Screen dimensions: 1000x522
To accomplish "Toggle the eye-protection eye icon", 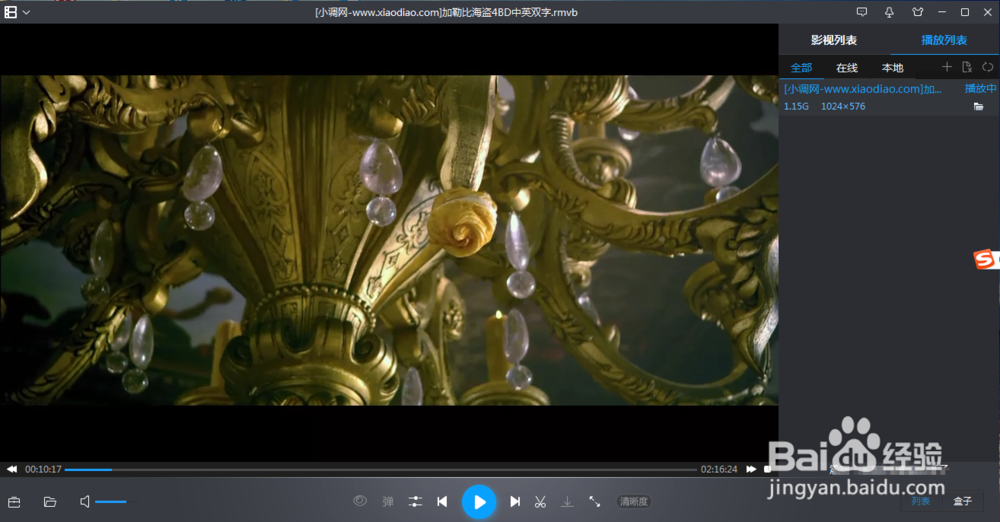I will [360, 501].
